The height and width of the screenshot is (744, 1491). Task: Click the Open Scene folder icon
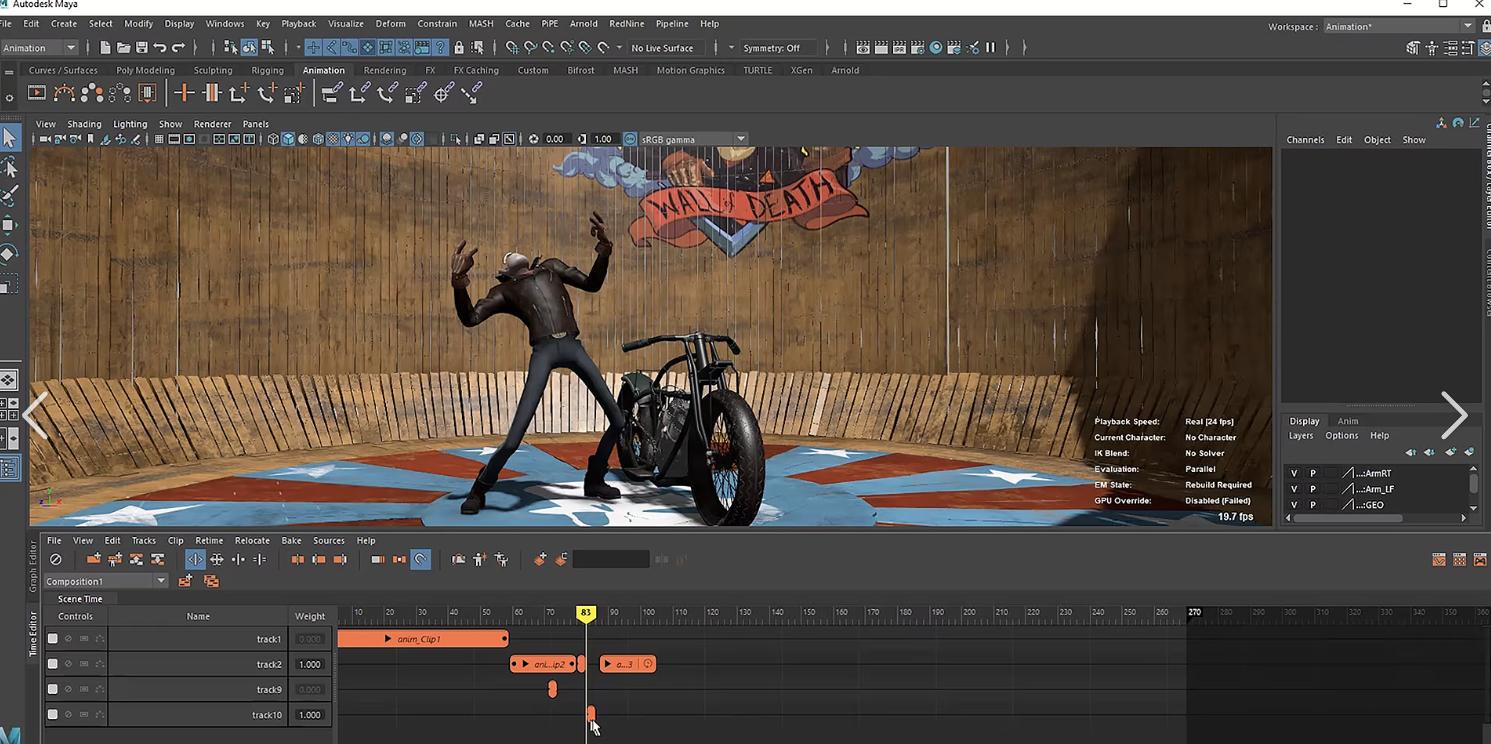coord(123,48)
